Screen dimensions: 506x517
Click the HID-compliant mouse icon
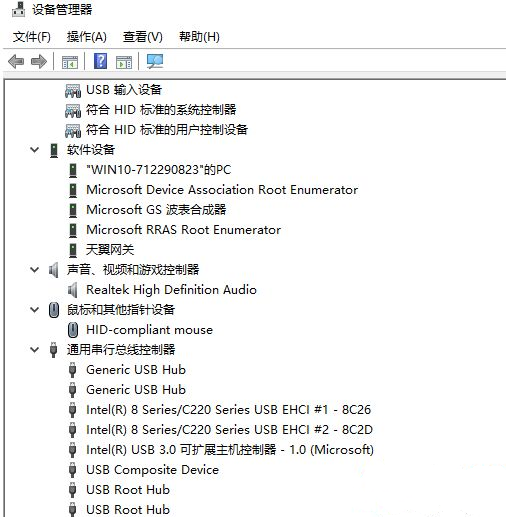pyautogui.click(x=73, y=330)
